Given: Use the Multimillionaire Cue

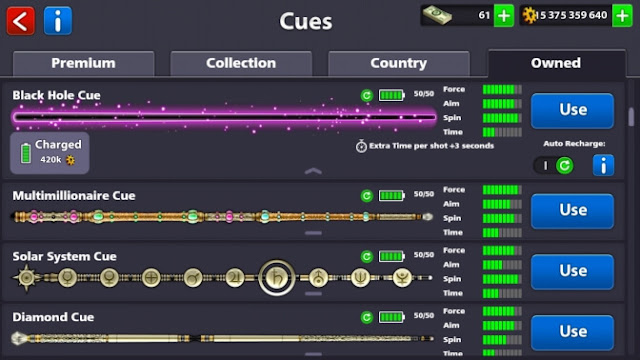Looking at the screenshot, I should pos(572,211).
